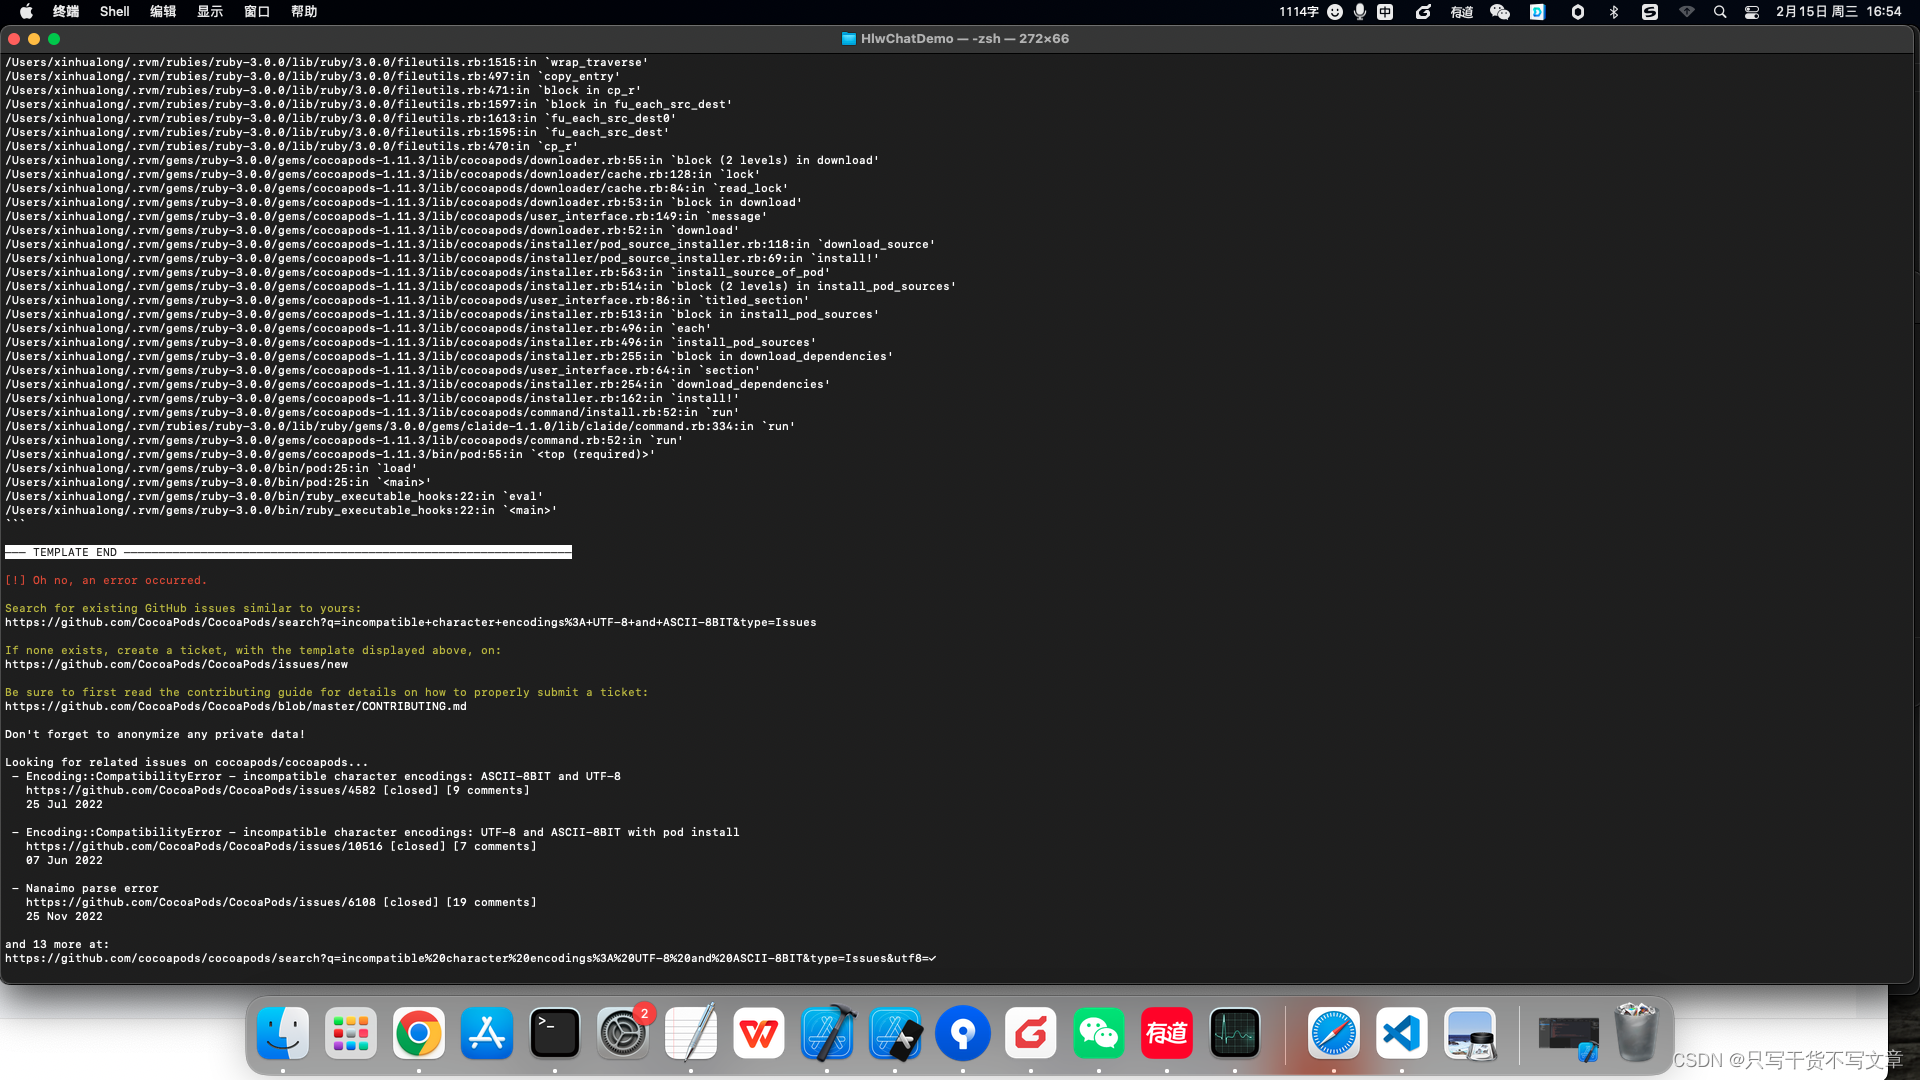Launch WeChat from the Dock
Image resolution: width=1920 pixels, height=1080 pixels.
(x=1099, y=1033)
